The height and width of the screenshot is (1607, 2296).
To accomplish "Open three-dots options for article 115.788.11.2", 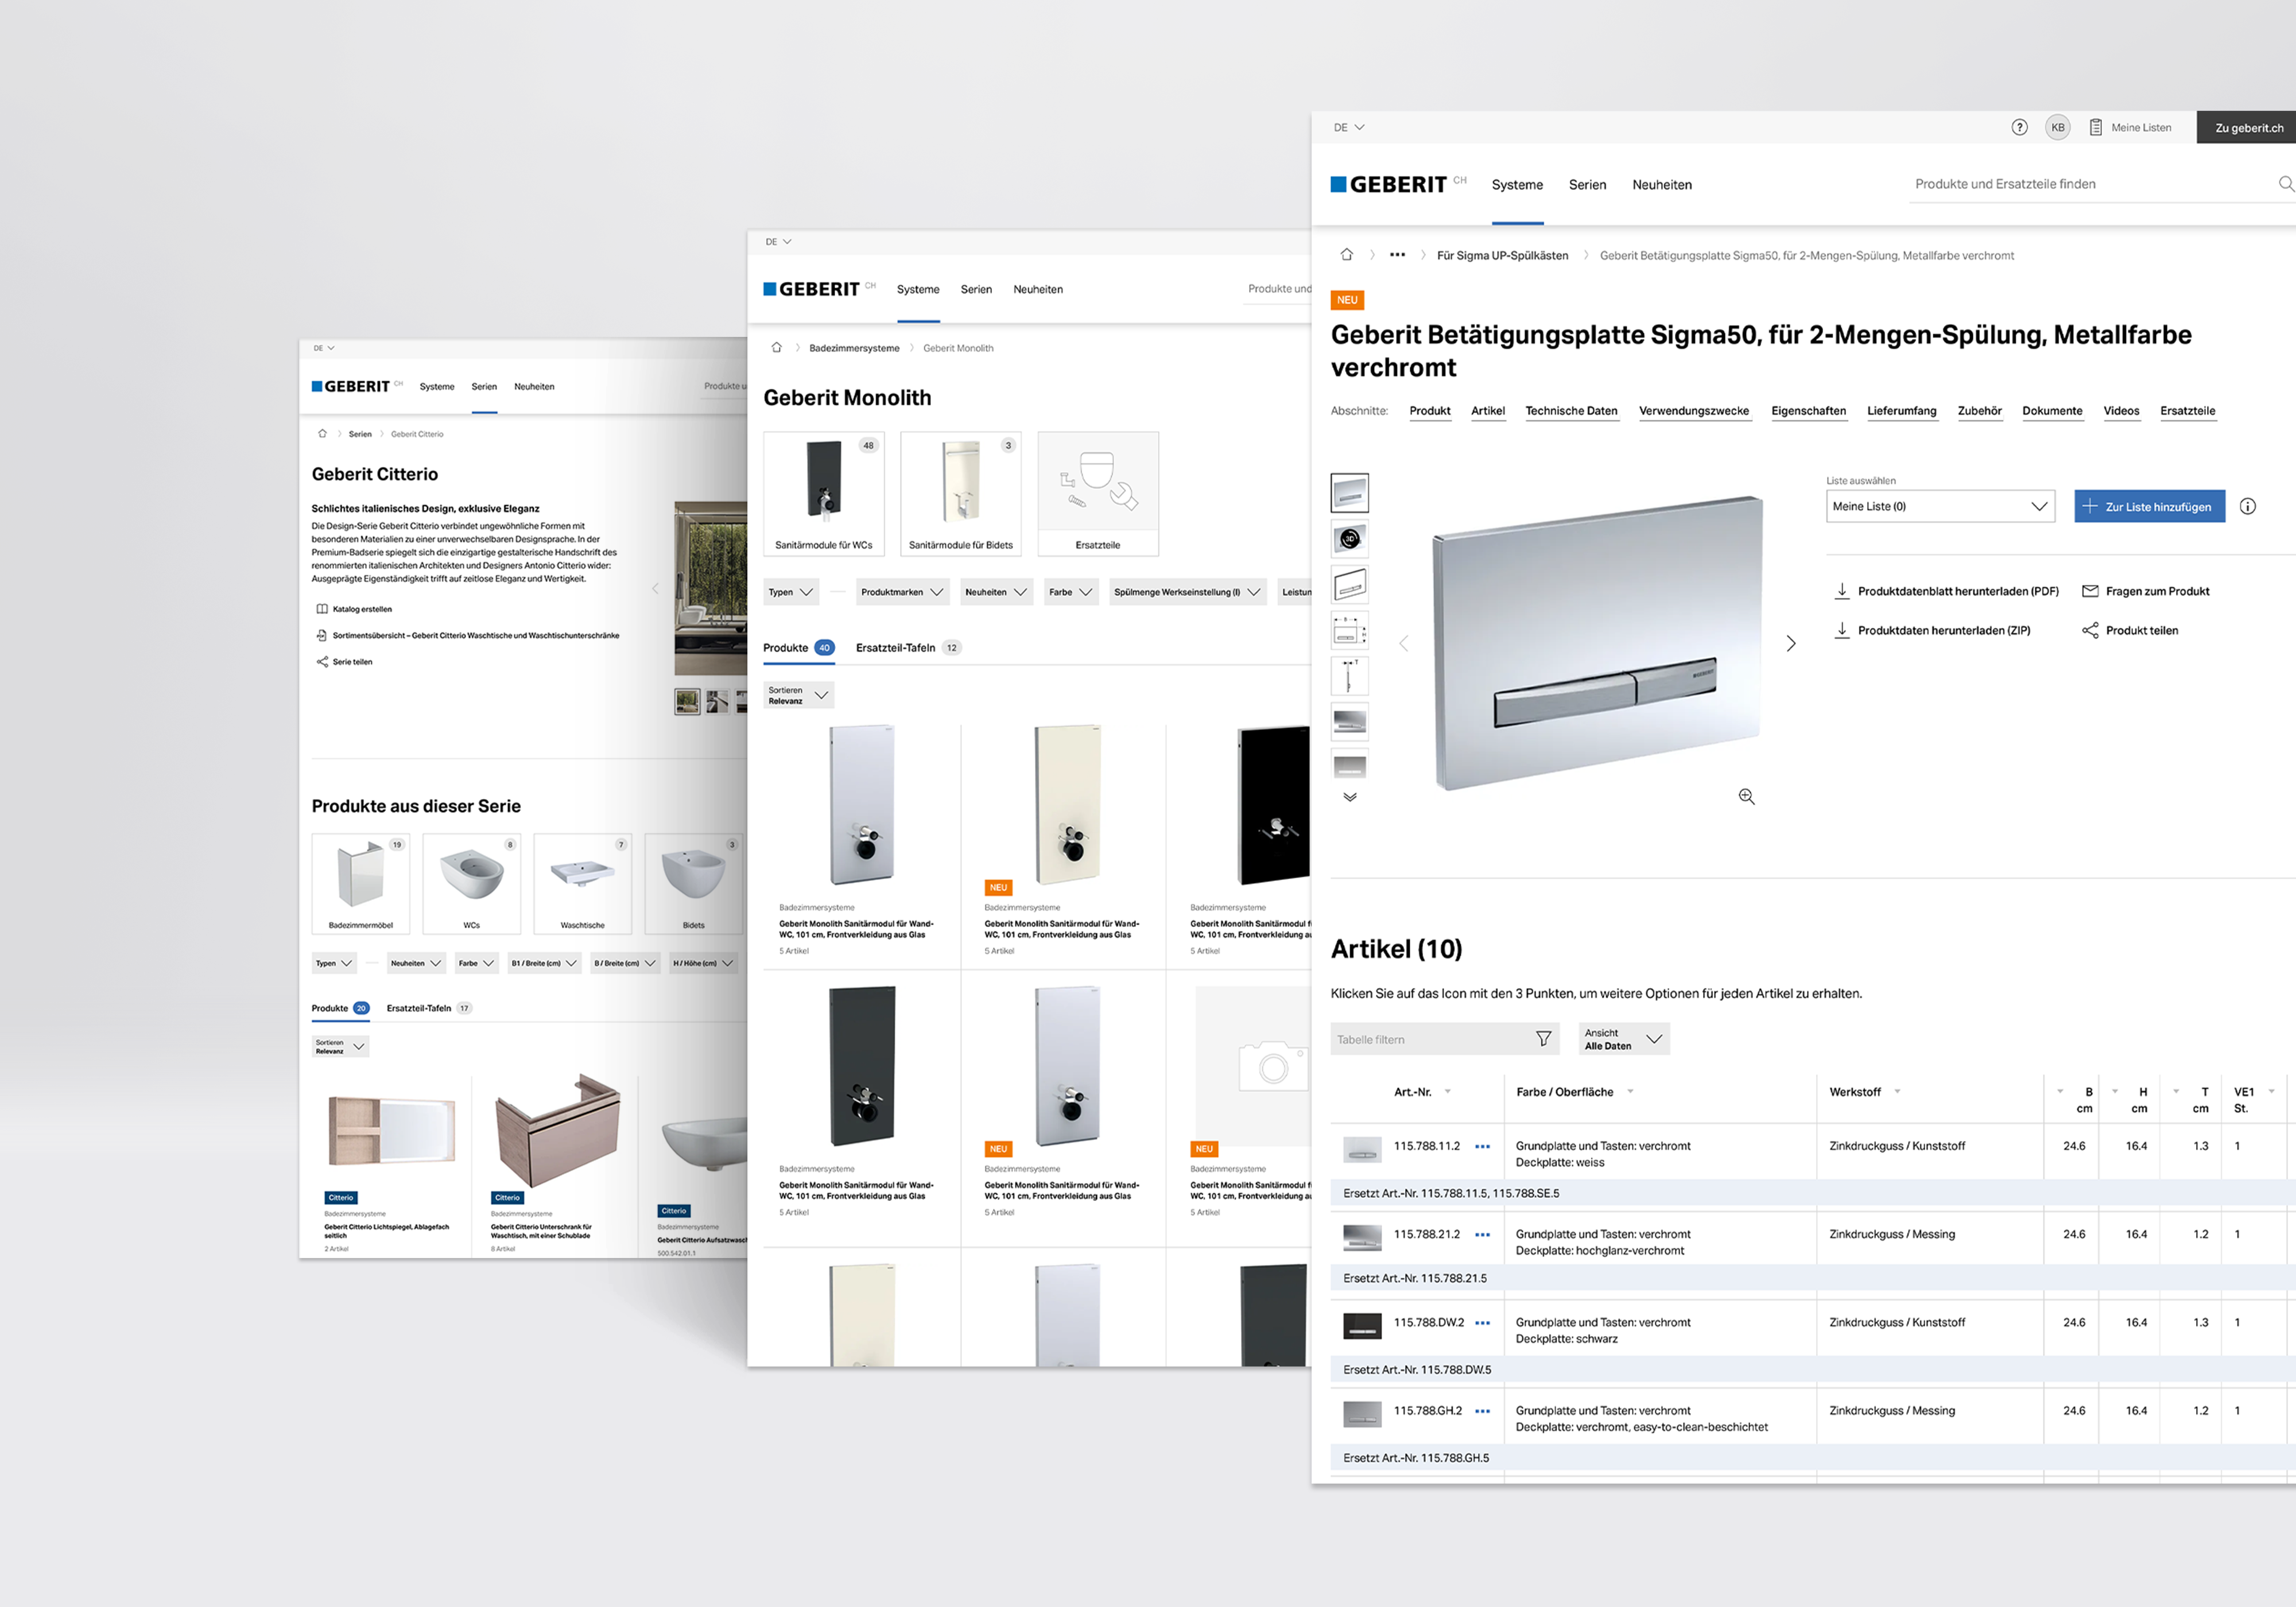I will pyautogui.click(x=1482, y=1146).
